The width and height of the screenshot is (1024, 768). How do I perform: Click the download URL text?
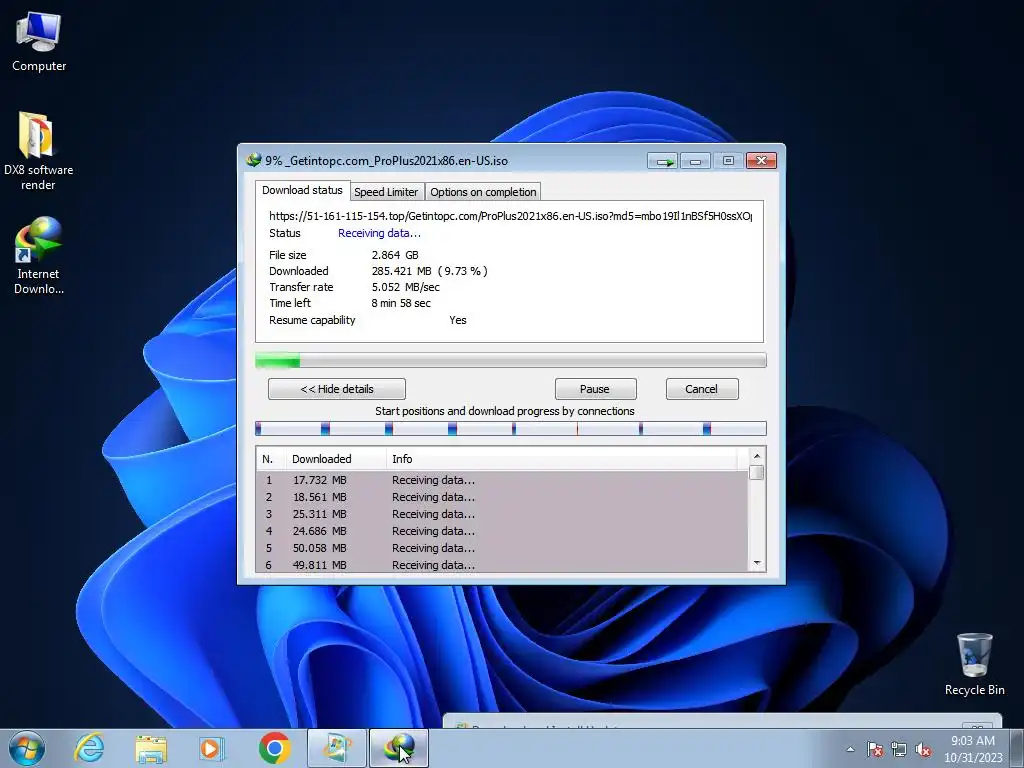[x=511, y=216]
